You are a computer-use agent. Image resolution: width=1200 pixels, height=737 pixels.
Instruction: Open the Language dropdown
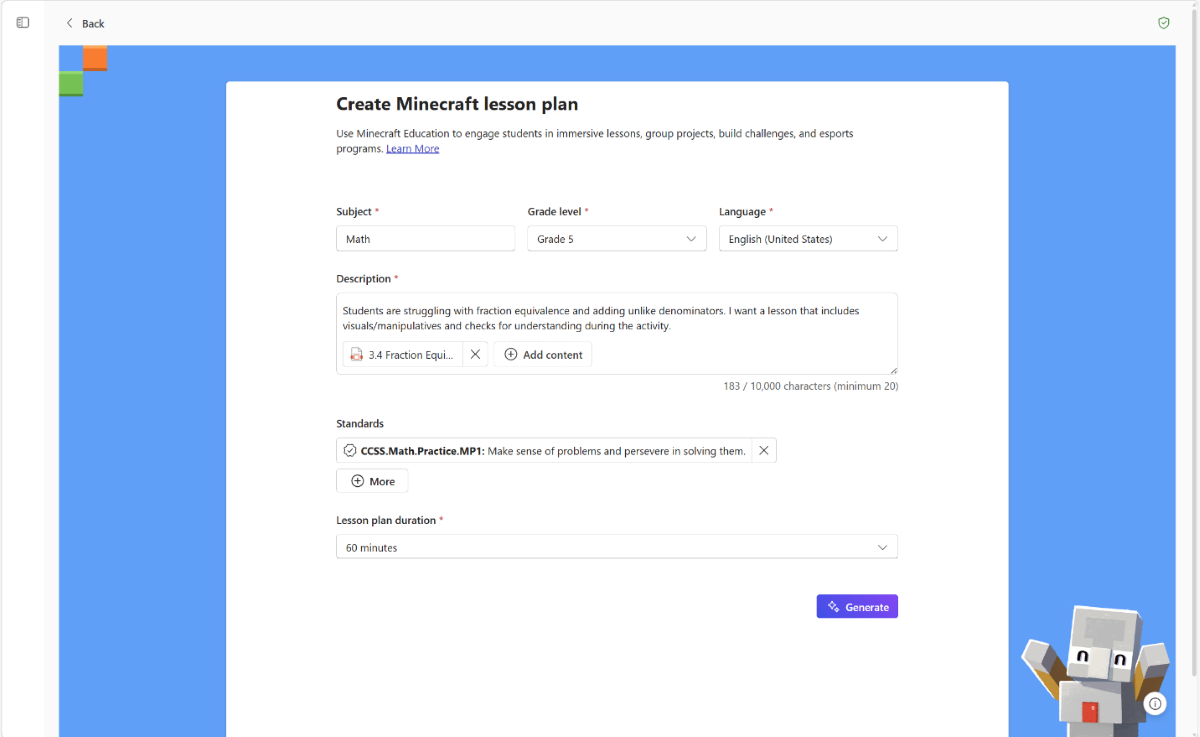click(x=808, y=239)
